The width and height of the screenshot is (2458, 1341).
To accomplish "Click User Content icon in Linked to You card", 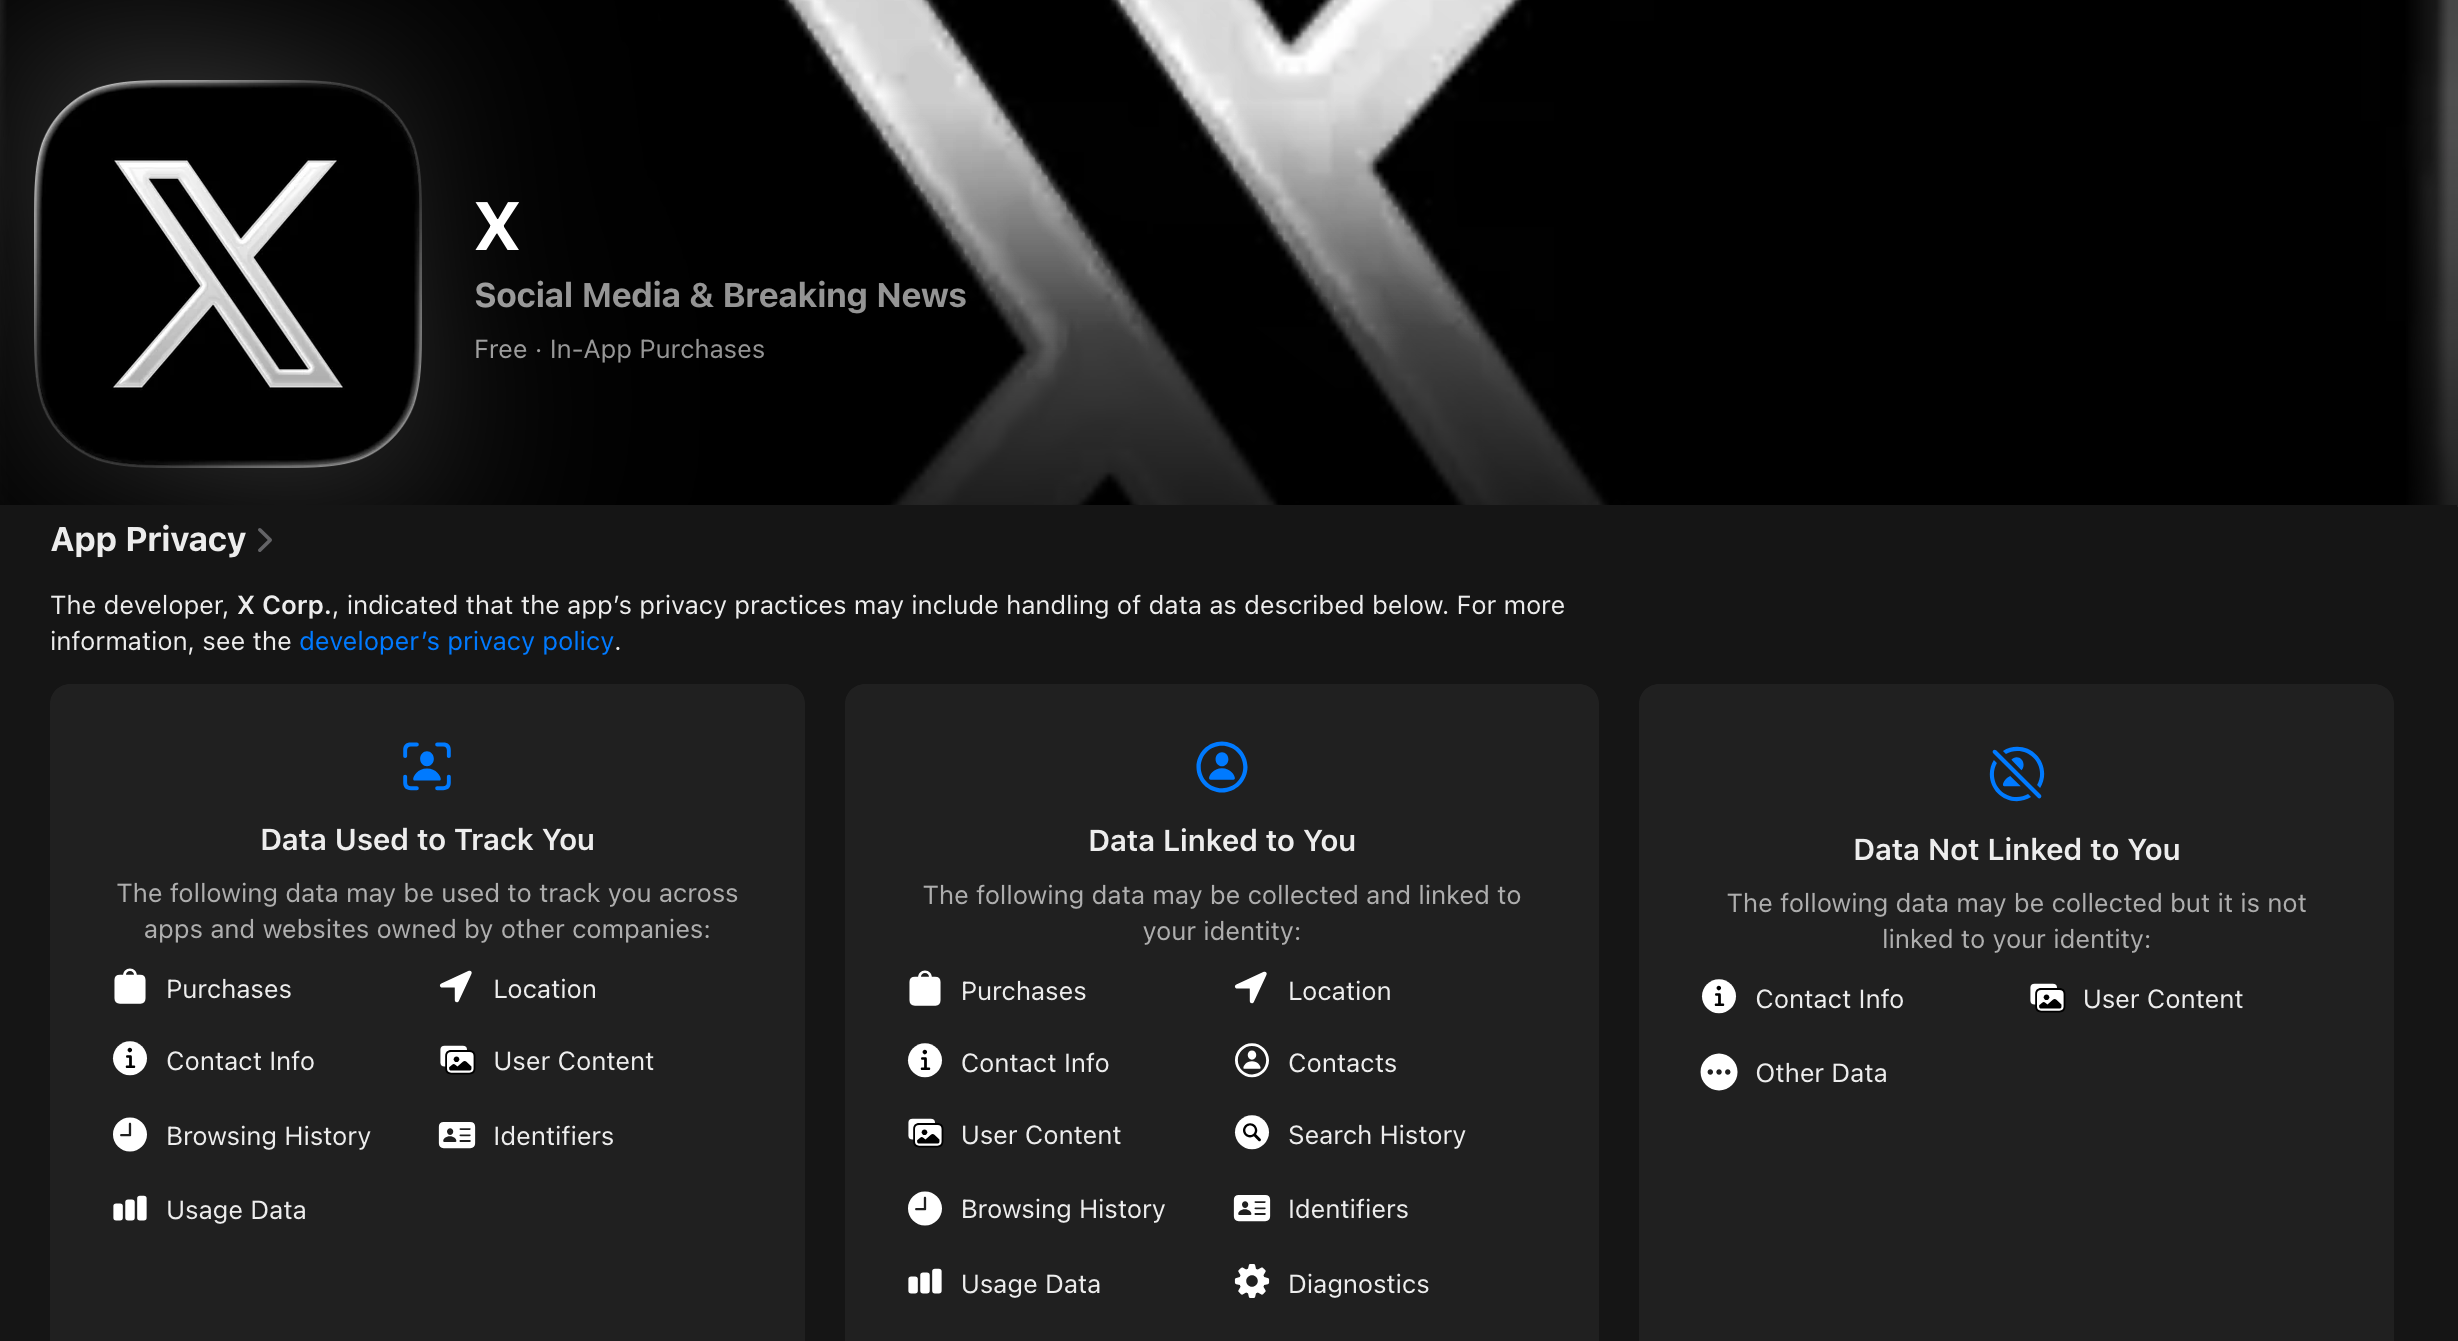I will [x=925, y=1133].
